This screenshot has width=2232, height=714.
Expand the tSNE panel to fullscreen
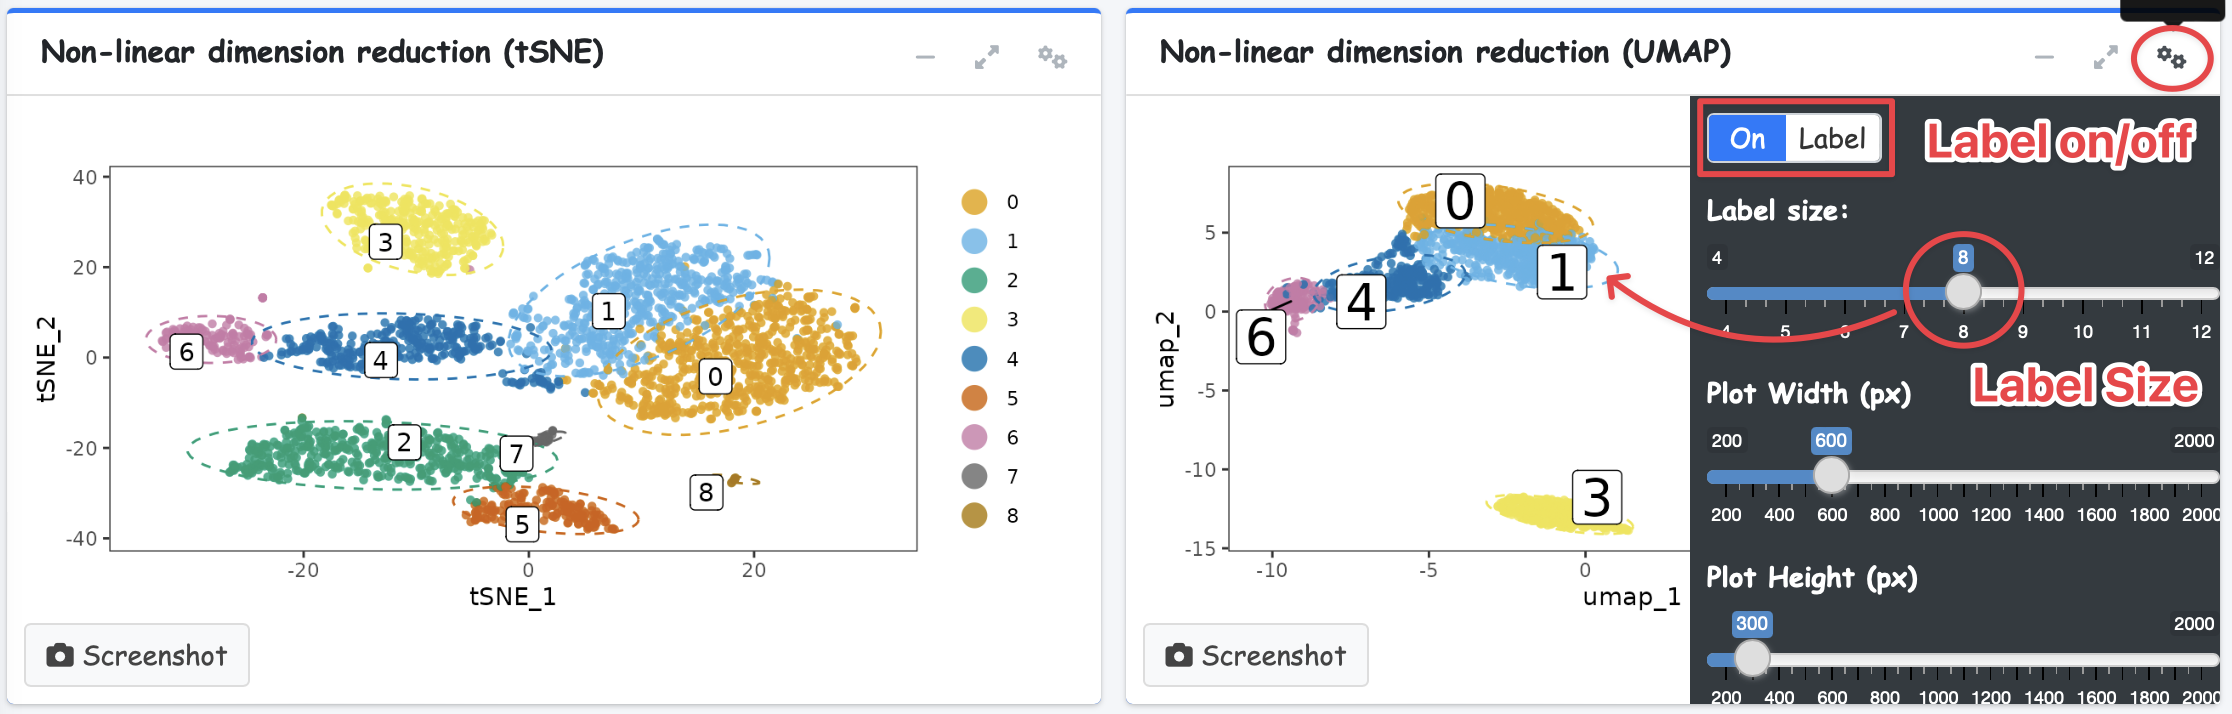click(987, 57)
